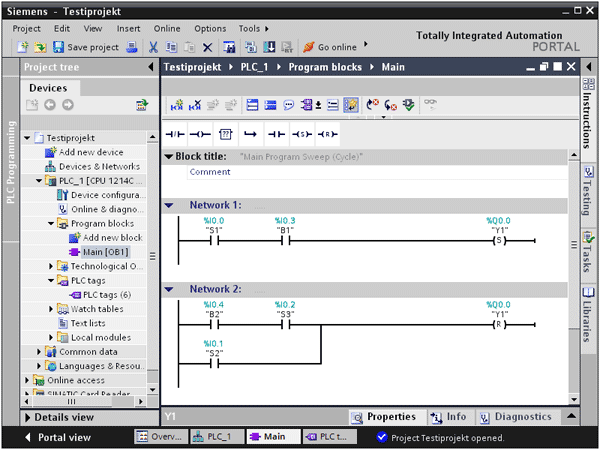Insert an output coil instruction
Viewport: 600px width, 450px height.
(x=200, y=134)
